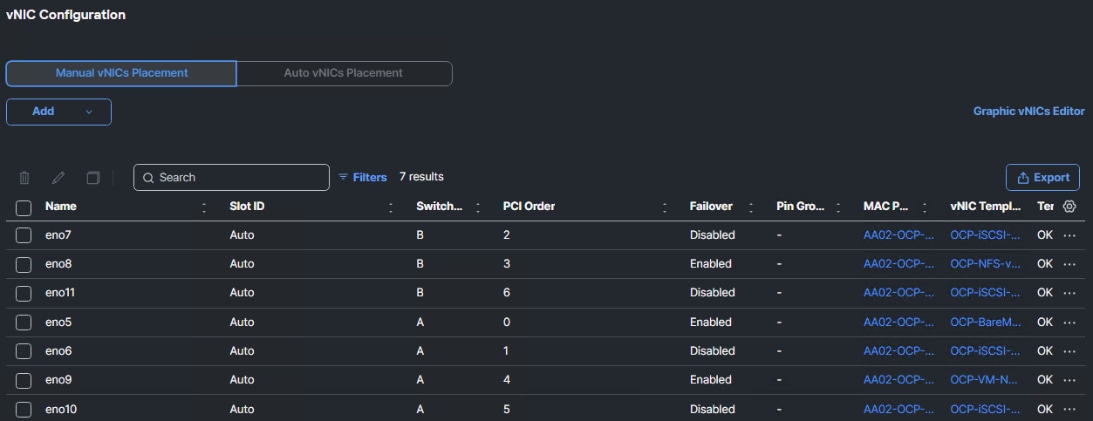The width and height of the screenshot is (1093, 421).
Task: Click the pencil edit icon
Action: click(x=59, y=178)
